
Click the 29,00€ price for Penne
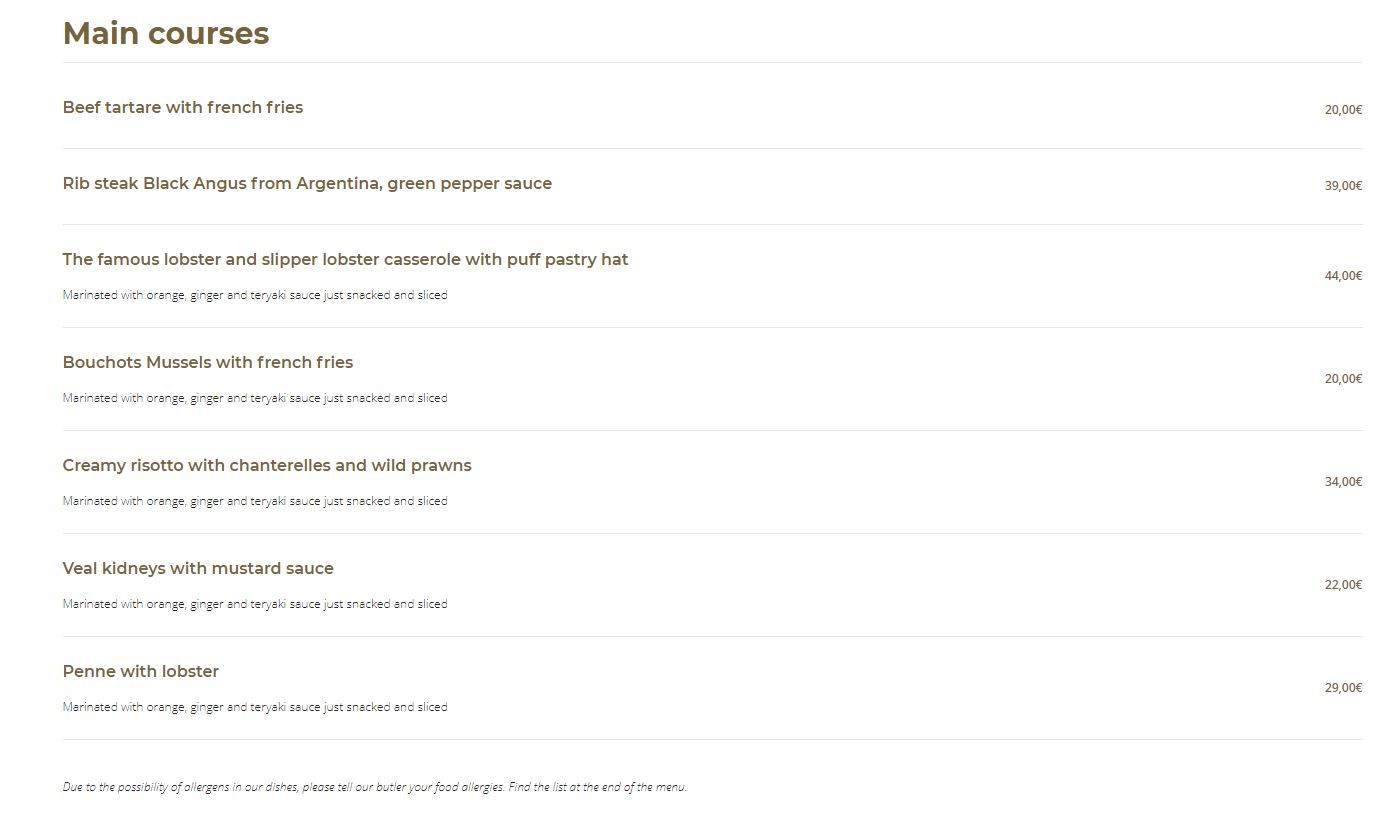[1343, 688]
